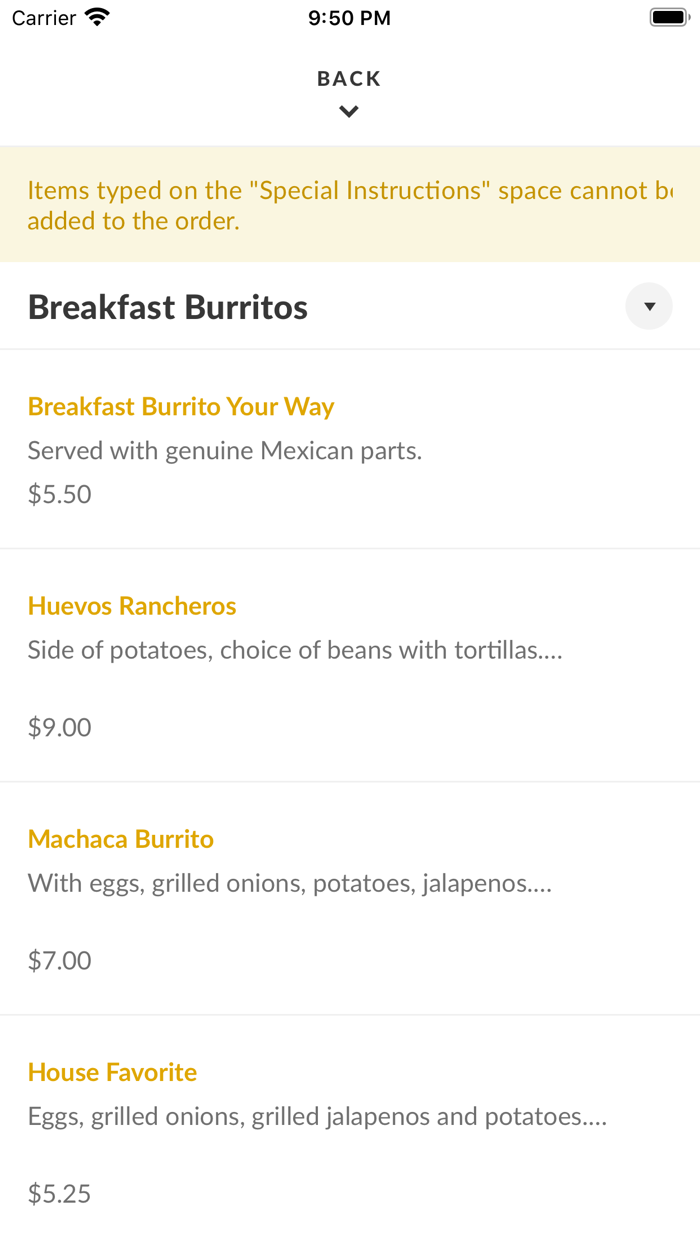The image size is (700, 1244).
Task: Tap the circular collapse arrow for Breakfast Burritos
Action: click(649, 306)
